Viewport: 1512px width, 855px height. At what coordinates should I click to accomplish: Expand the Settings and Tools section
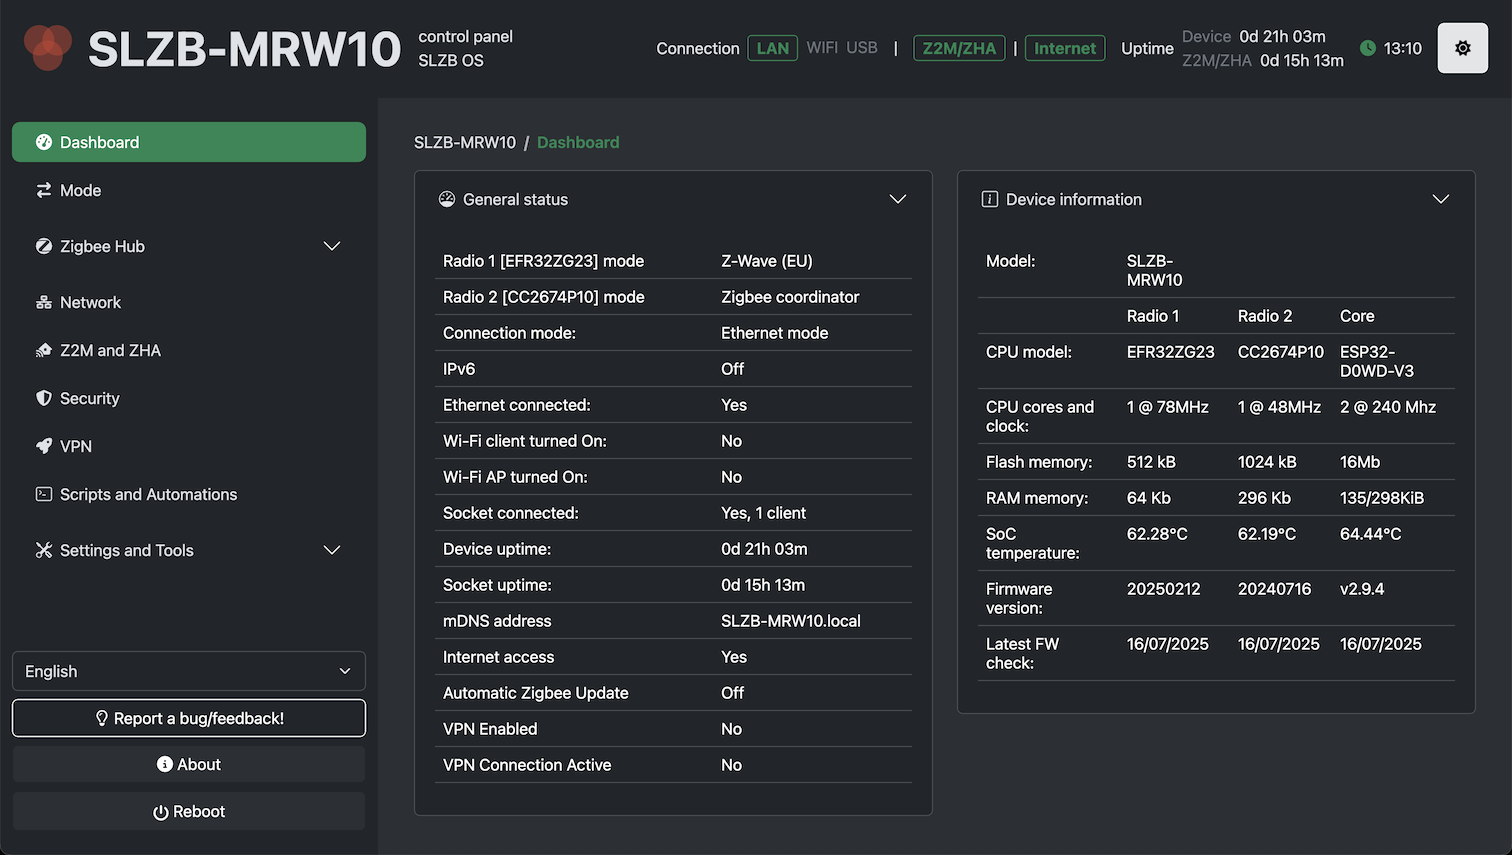(x=331, y=550)
